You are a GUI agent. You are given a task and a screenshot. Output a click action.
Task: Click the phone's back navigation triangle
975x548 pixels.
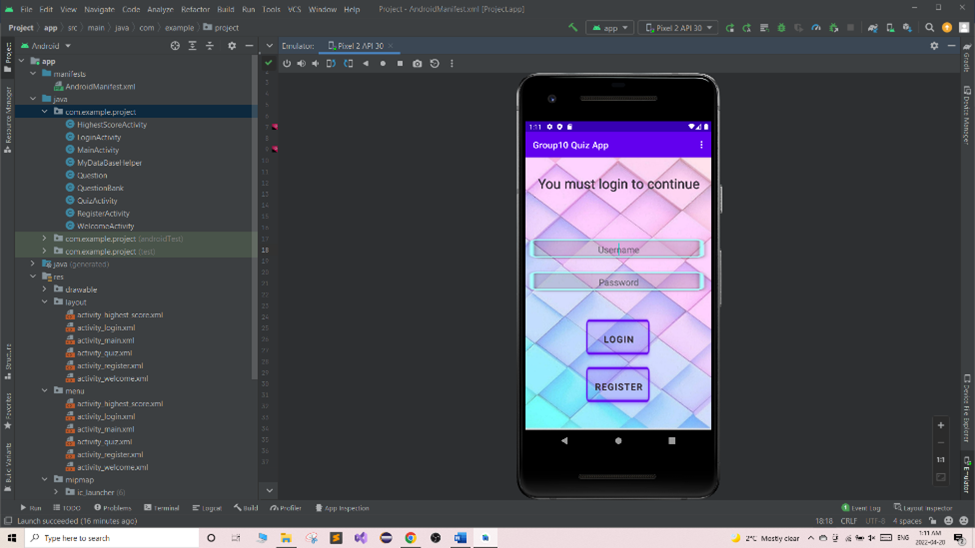[x=564, y=440]
